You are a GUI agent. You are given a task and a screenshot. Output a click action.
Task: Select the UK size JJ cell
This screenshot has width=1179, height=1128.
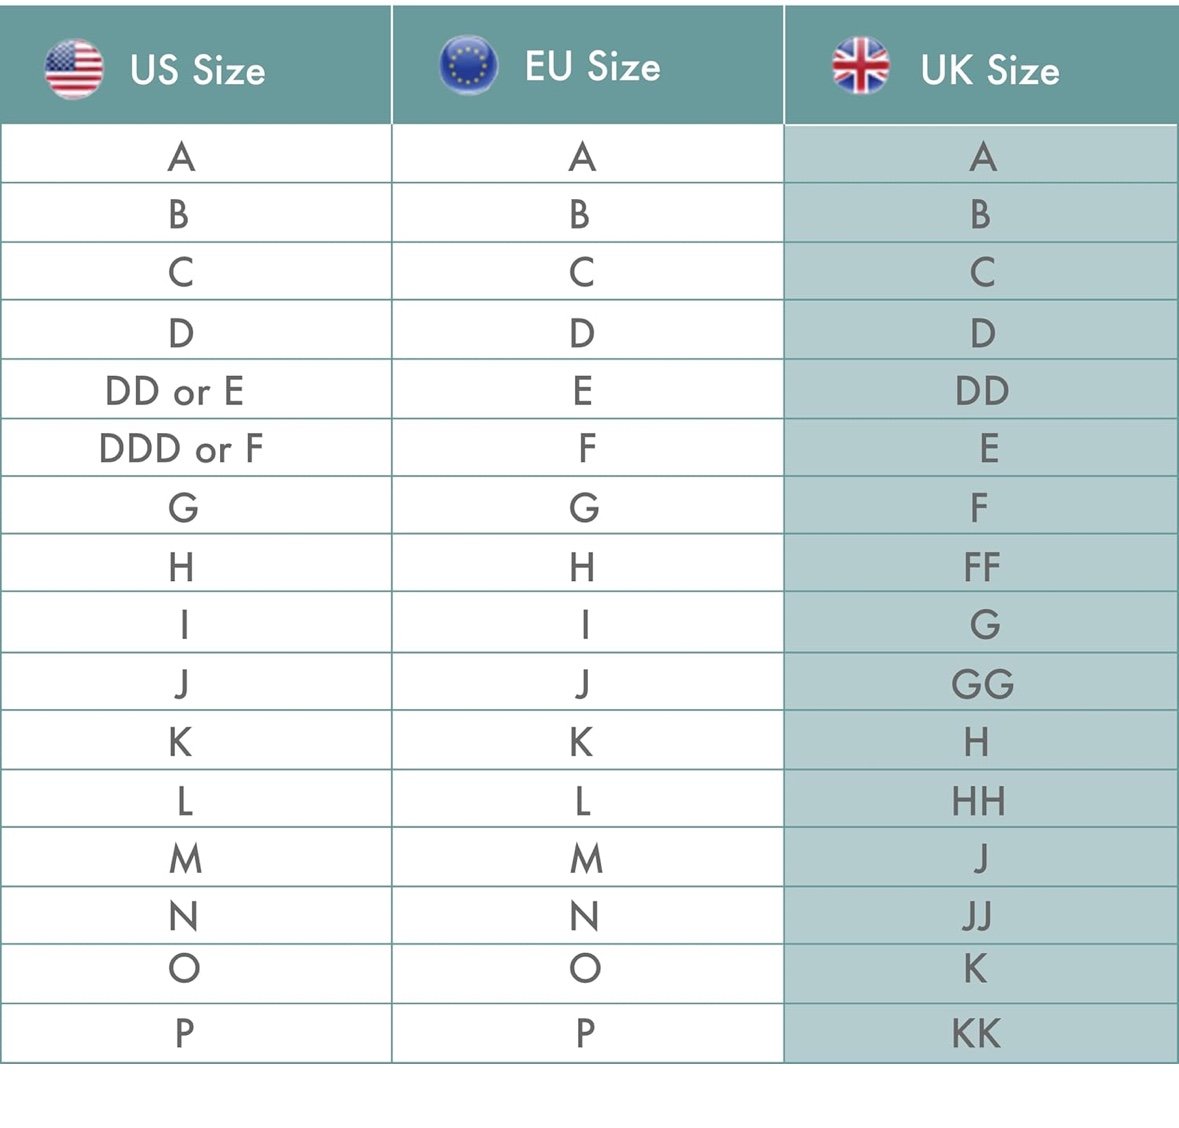coord(980,915)
